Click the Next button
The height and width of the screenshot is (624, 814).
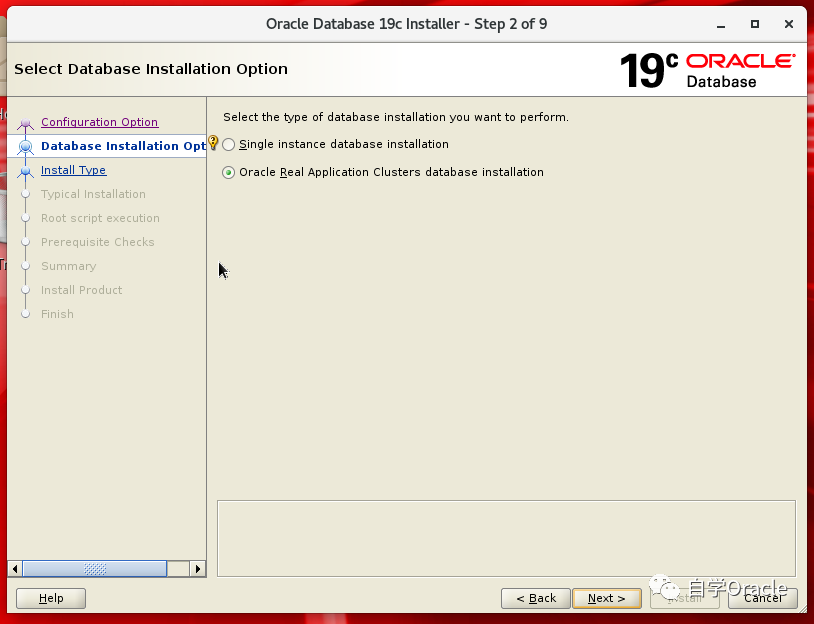point(606,599)
